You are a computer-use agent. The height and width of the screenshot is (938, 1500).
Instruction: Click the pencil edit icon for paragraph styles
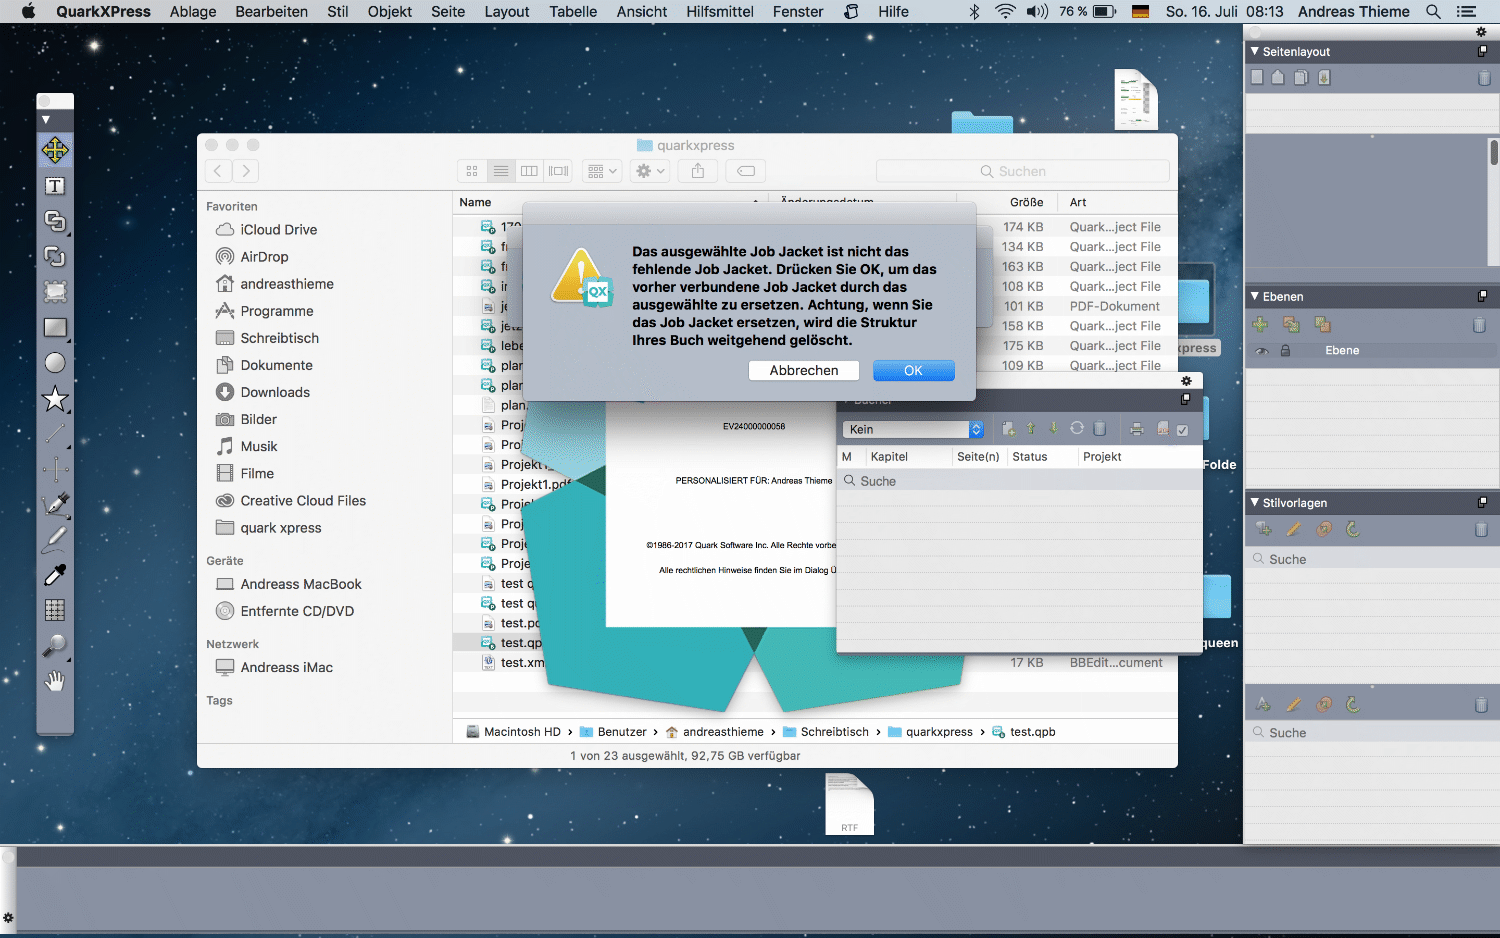point(1293,529)
